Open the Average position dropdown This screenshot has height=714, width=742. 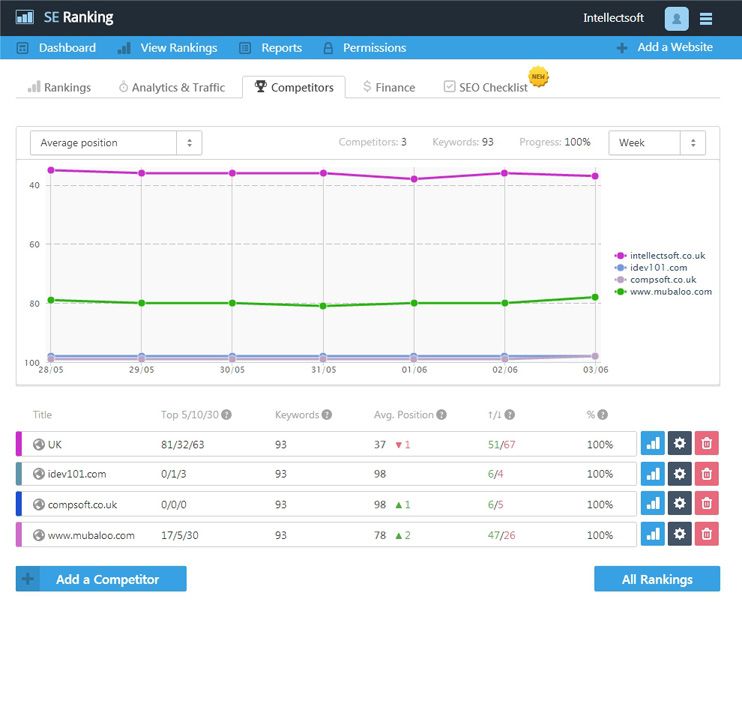[116, 143]
